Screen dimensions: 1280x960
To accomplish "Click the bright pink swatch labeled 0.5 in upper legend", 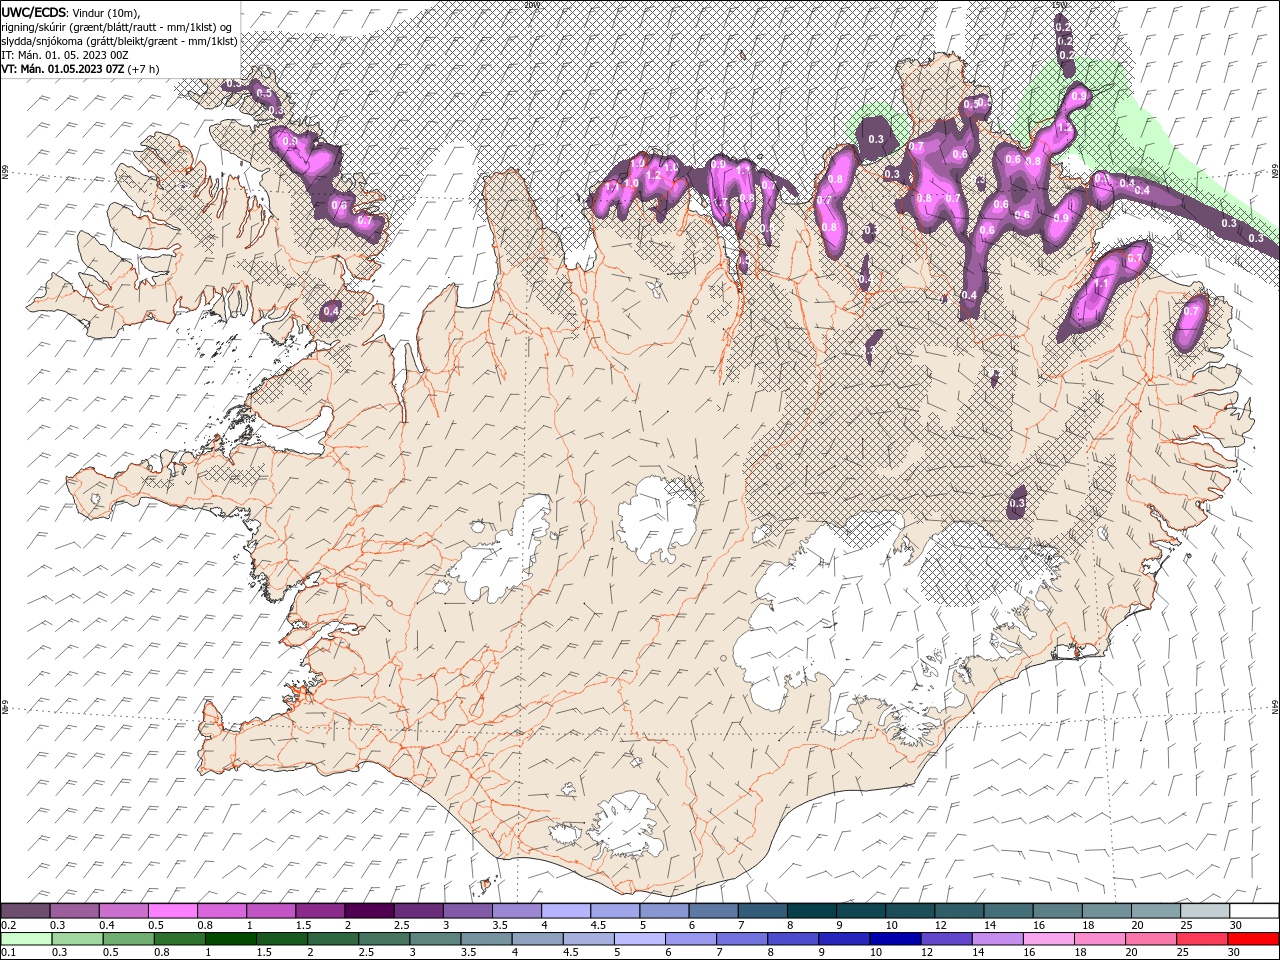I will 172,911.
